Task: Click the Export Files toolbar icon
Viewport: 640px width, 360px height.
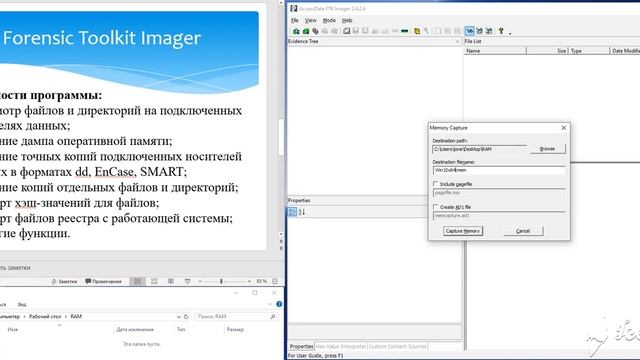Action: click(x=438, y=31)
